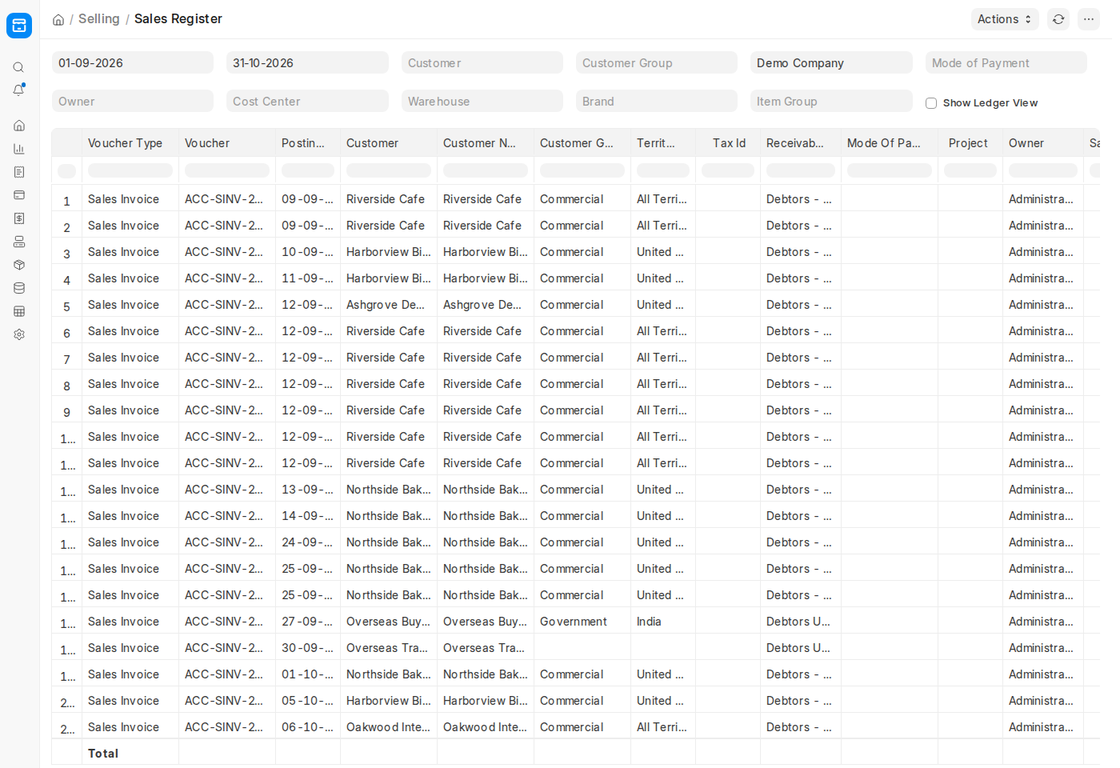This screenshot has height=768, width=1120.
Task: Open the Owner filter field
Action: (133, 101)
